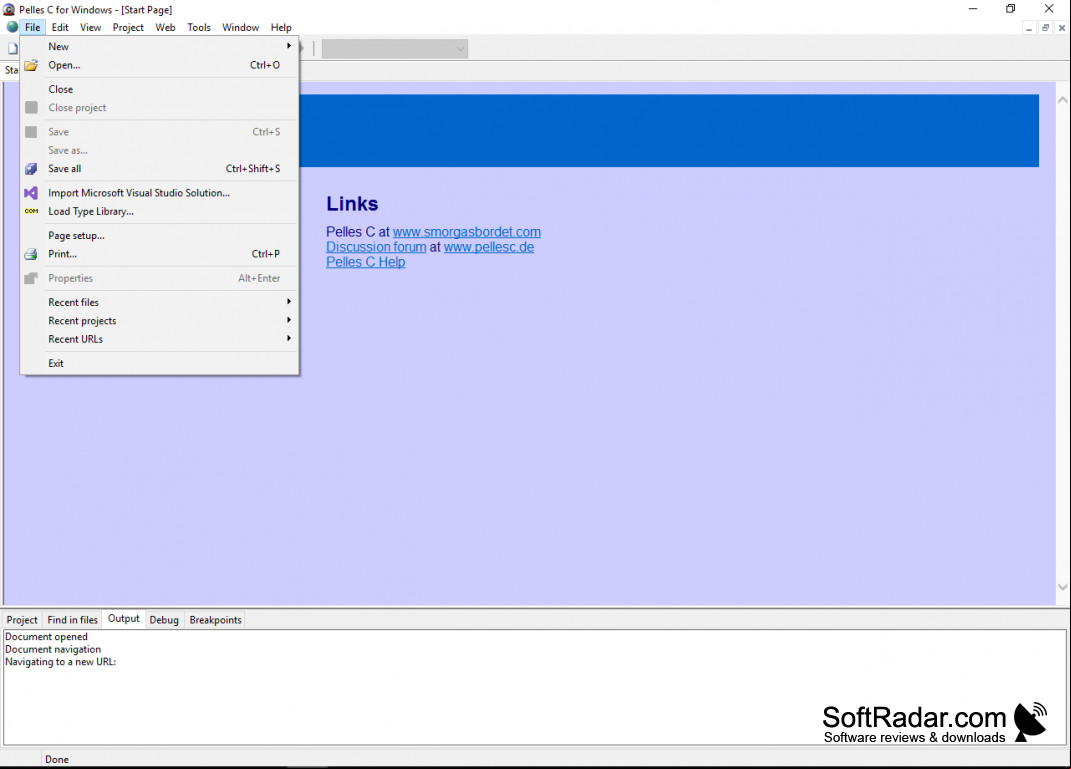Click the 'Document navigation' output line
1071x769 pixels.
pos(53,649)
